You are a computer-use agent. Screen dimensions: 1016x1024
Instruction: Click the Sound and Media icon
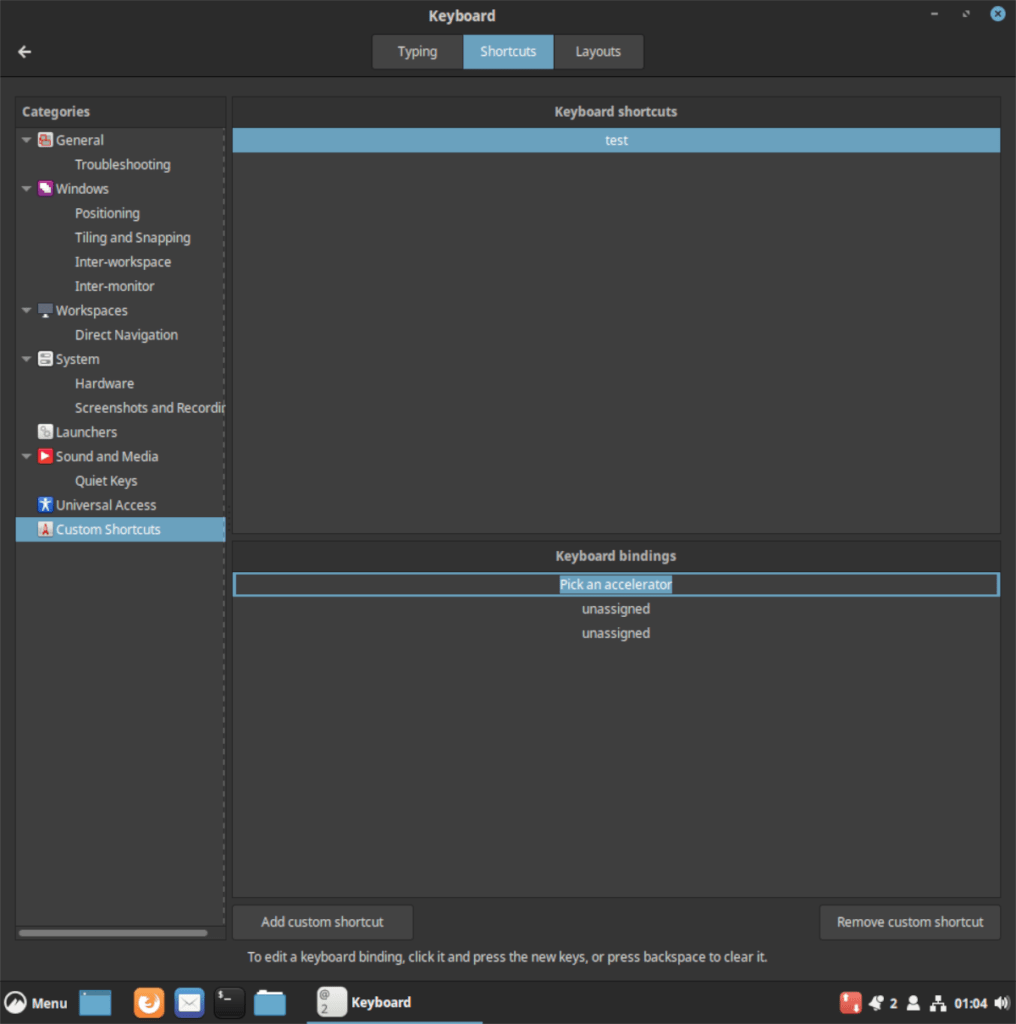44,456
